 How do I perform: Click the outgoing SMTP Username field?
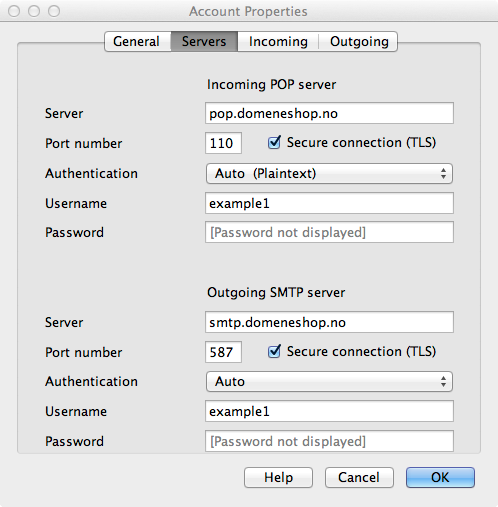(329, 411)
